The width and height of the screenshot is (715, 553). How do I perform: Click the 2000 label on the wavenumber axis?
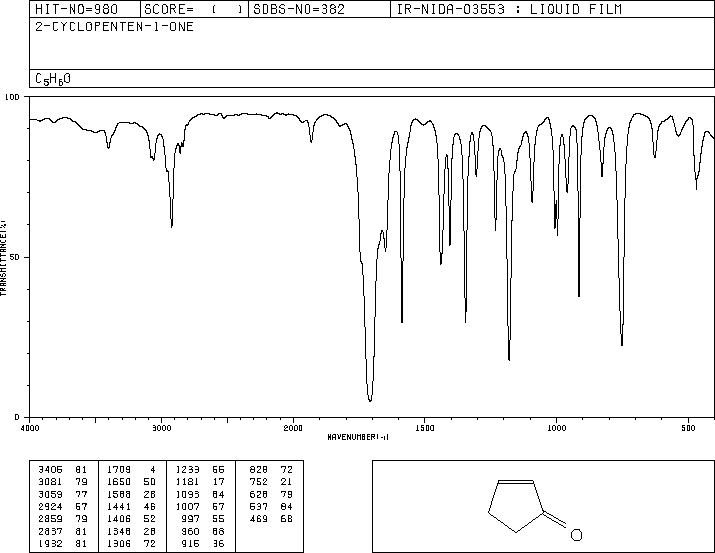293,428
